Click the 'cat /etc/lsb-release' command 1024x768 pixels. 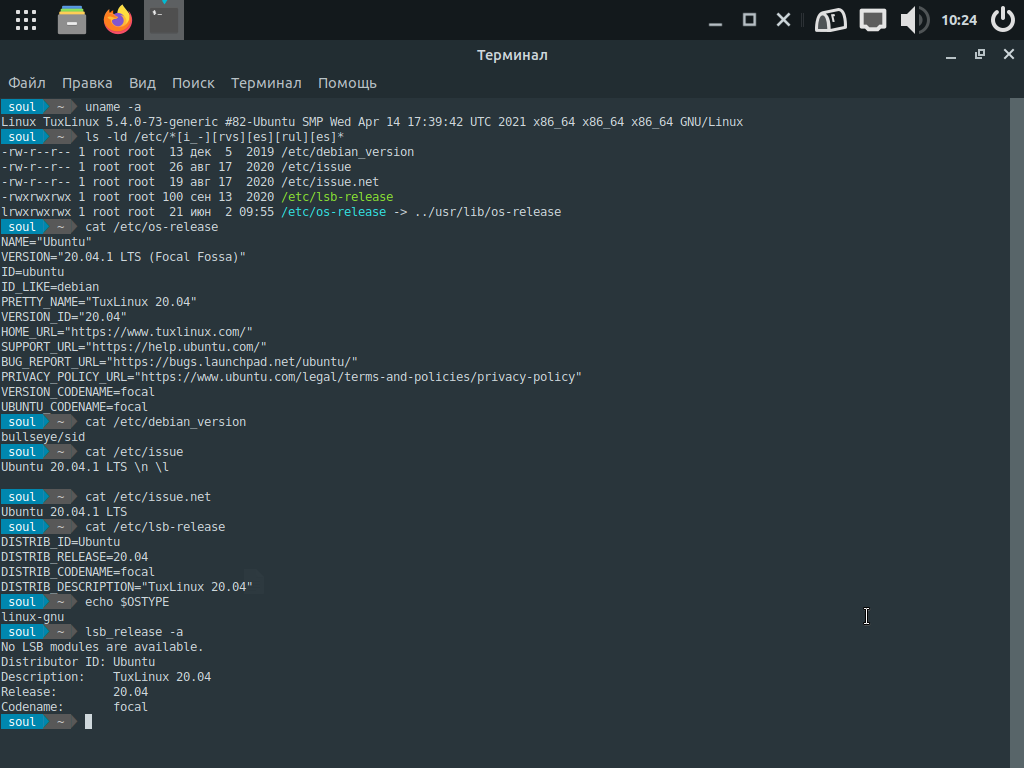pos(155,527)
